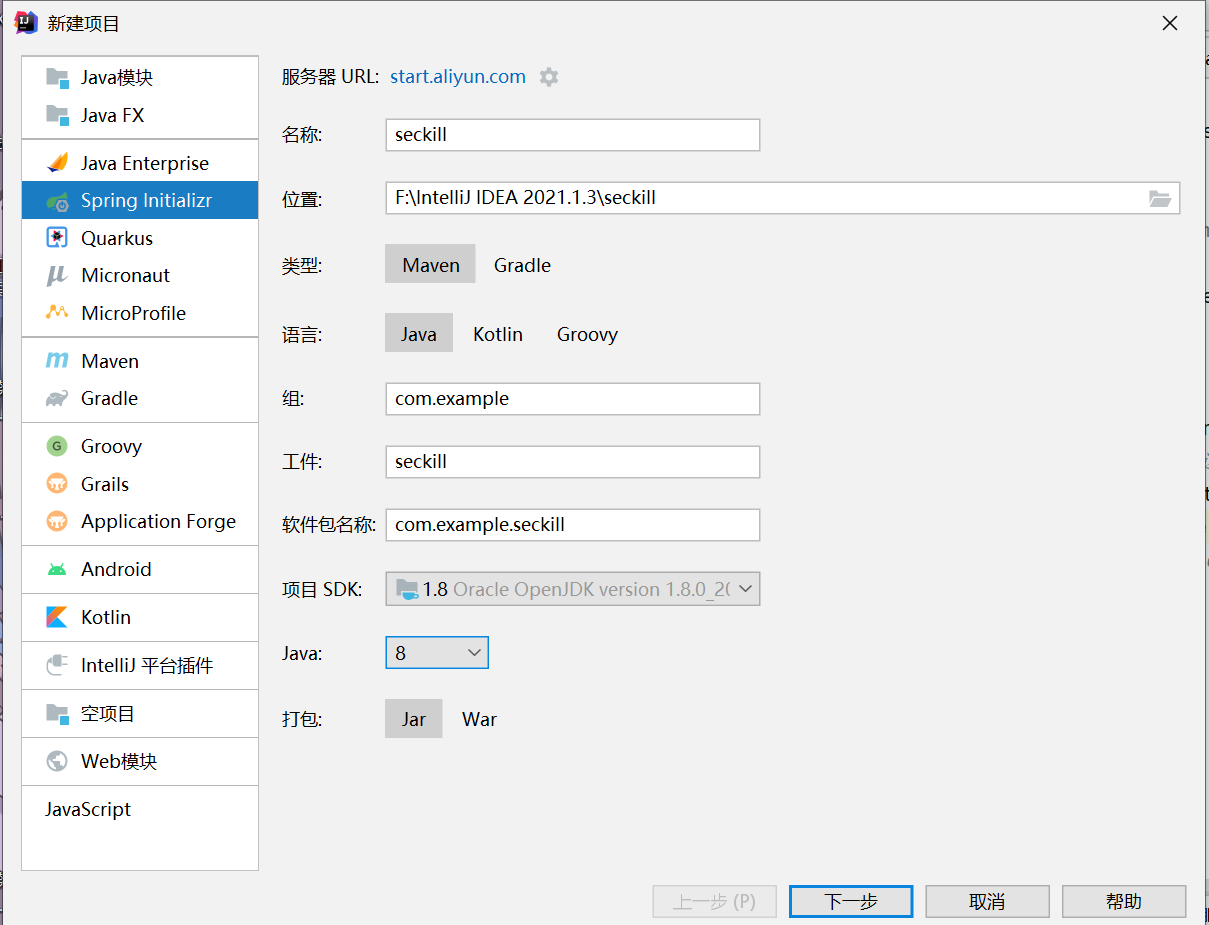Set language to Groovy

587,334
